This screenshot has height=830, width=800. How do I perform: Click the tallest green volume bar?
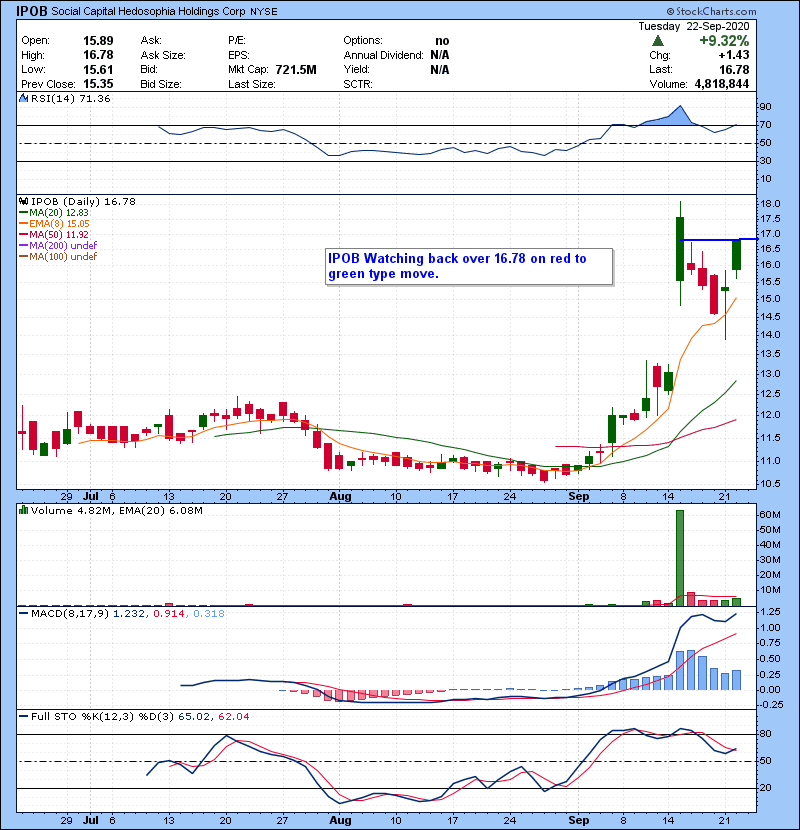(680, 558)
